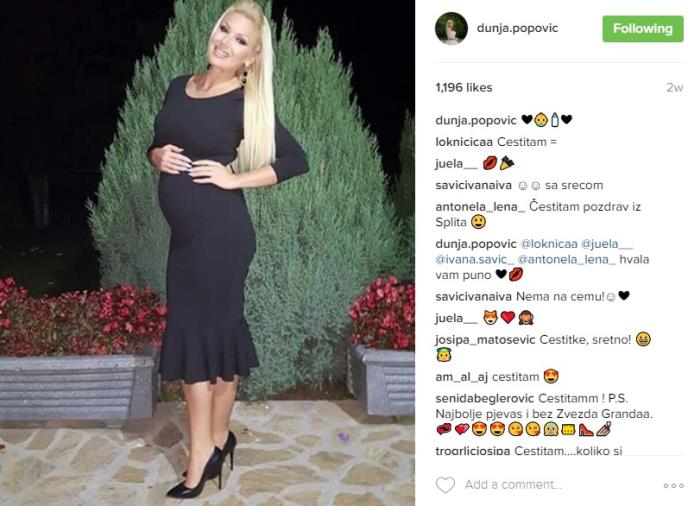Image resolution: width=688 pixels, height=506 pixels.
Task: View the 1,196 likes list
Action: (x=463, y=87)
